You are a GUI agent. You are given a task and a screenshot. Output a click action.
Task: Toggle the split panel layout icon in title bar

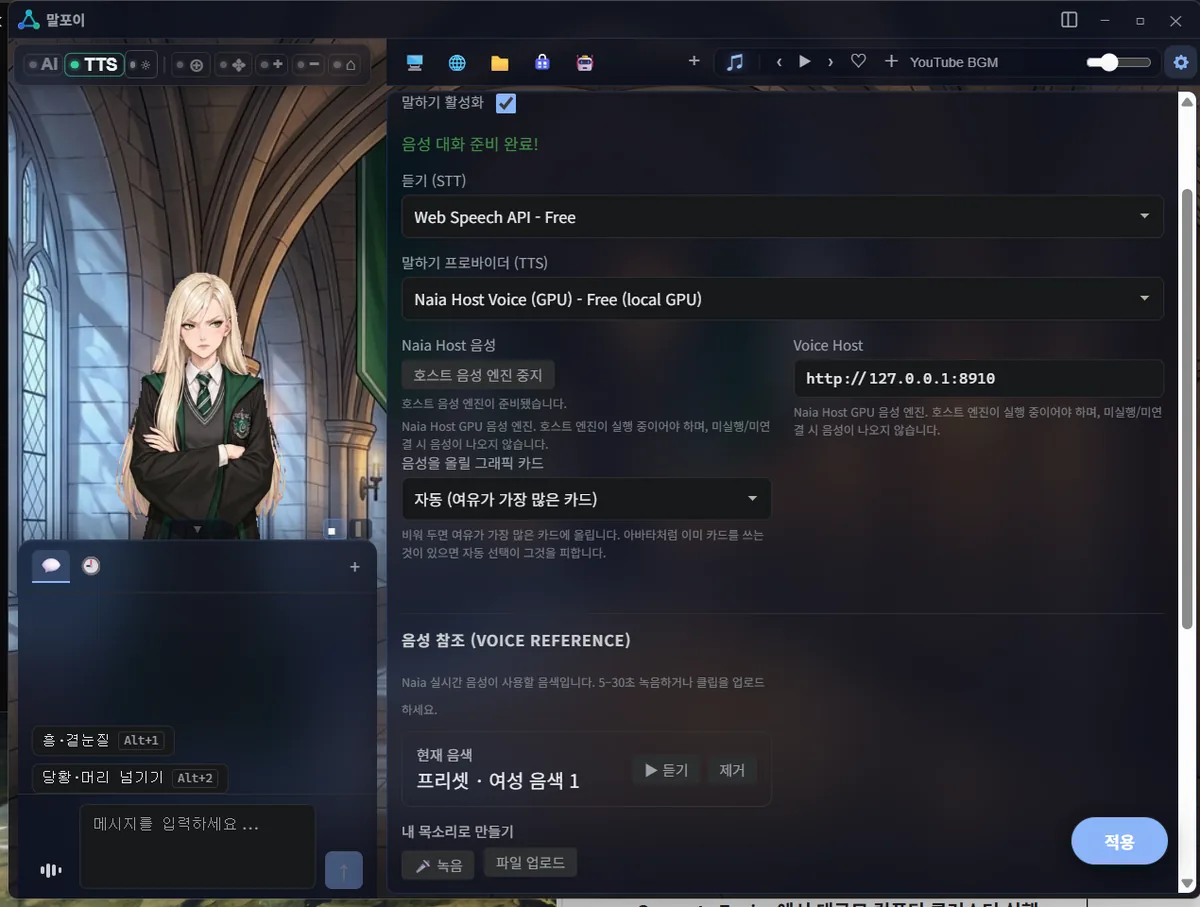coord(1069,20)
